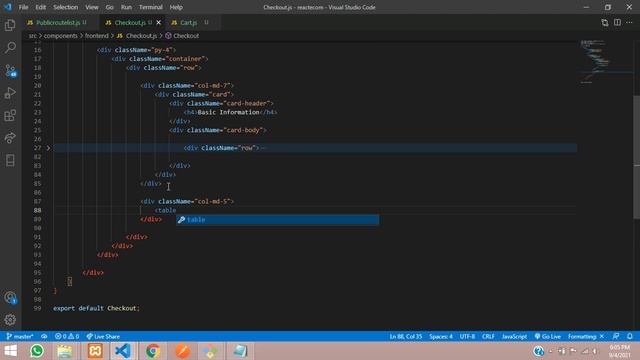Image resolution: width=640 pixels, height=360 pixels.
Task: Click the components breadcrumb
Action: click(60, 36)
